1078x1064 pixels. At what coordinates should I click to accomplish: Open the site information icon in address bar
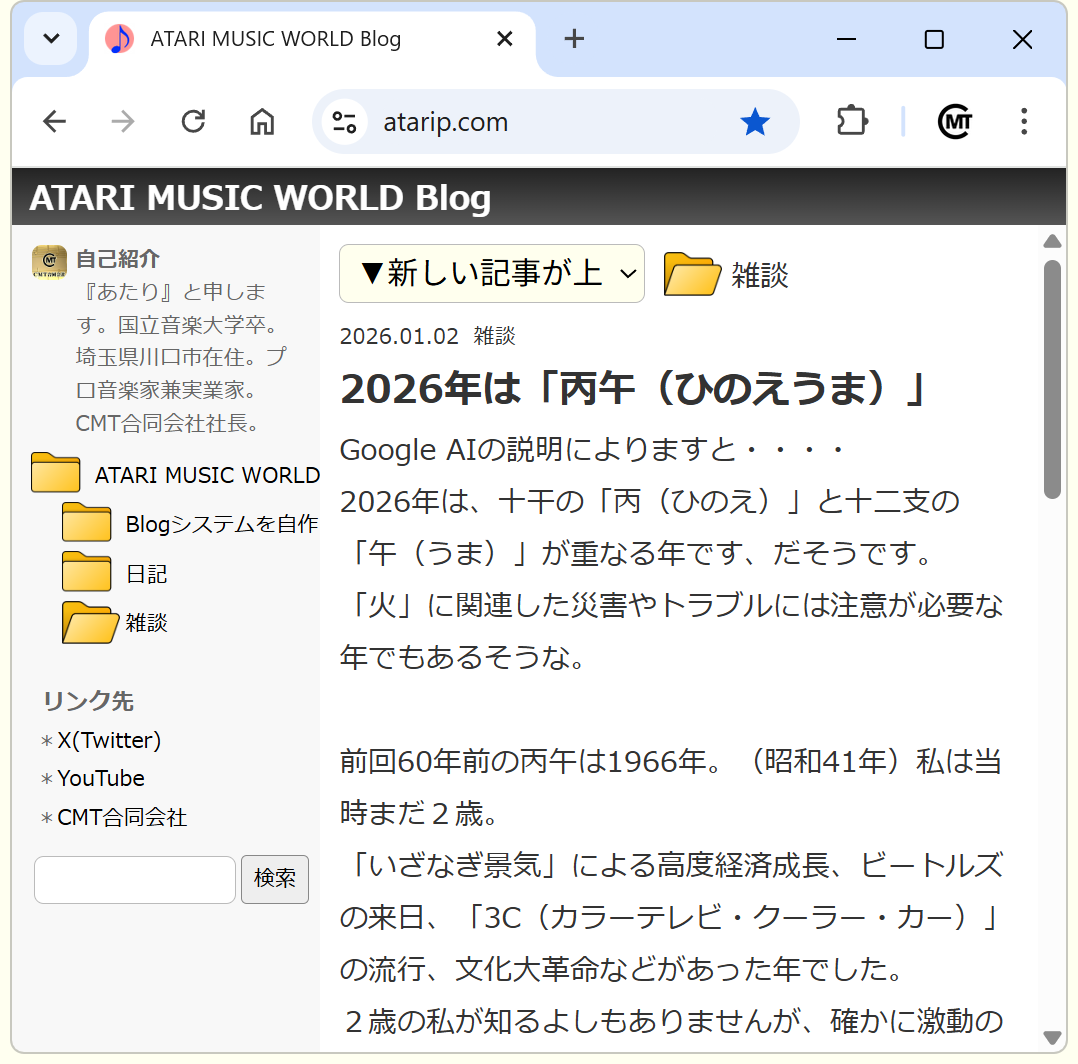click(344, 122)
